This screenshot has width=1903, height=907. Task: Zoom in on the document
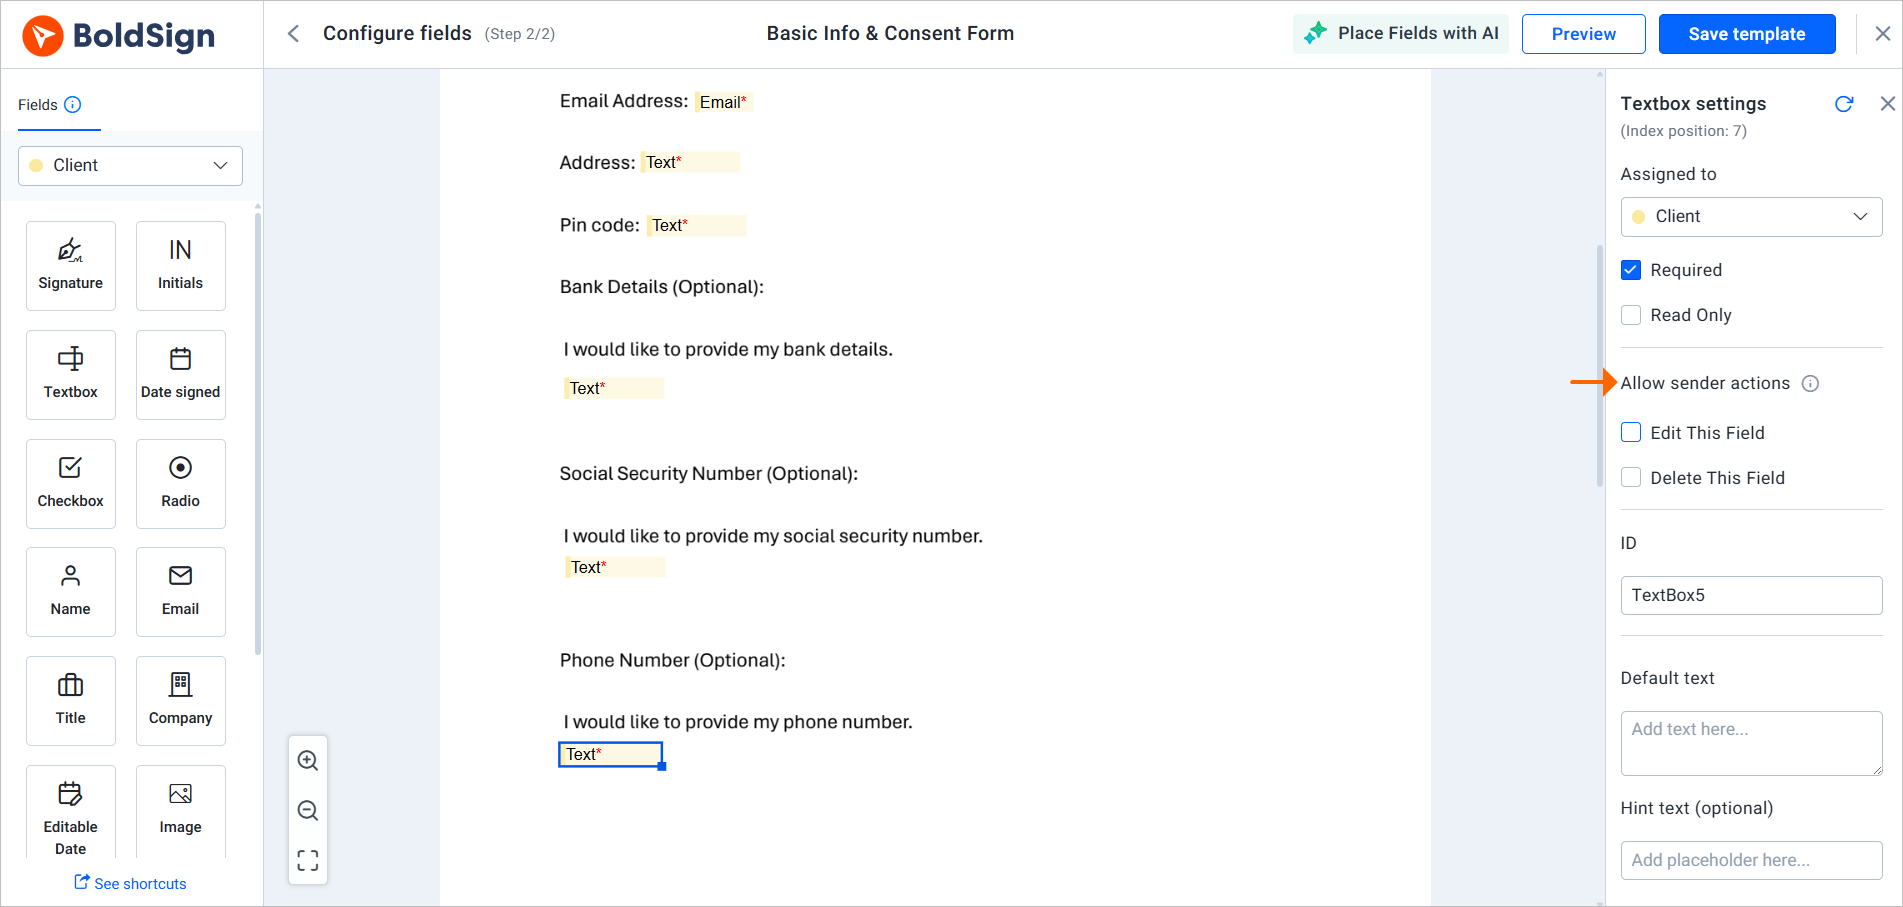(308, 761)
